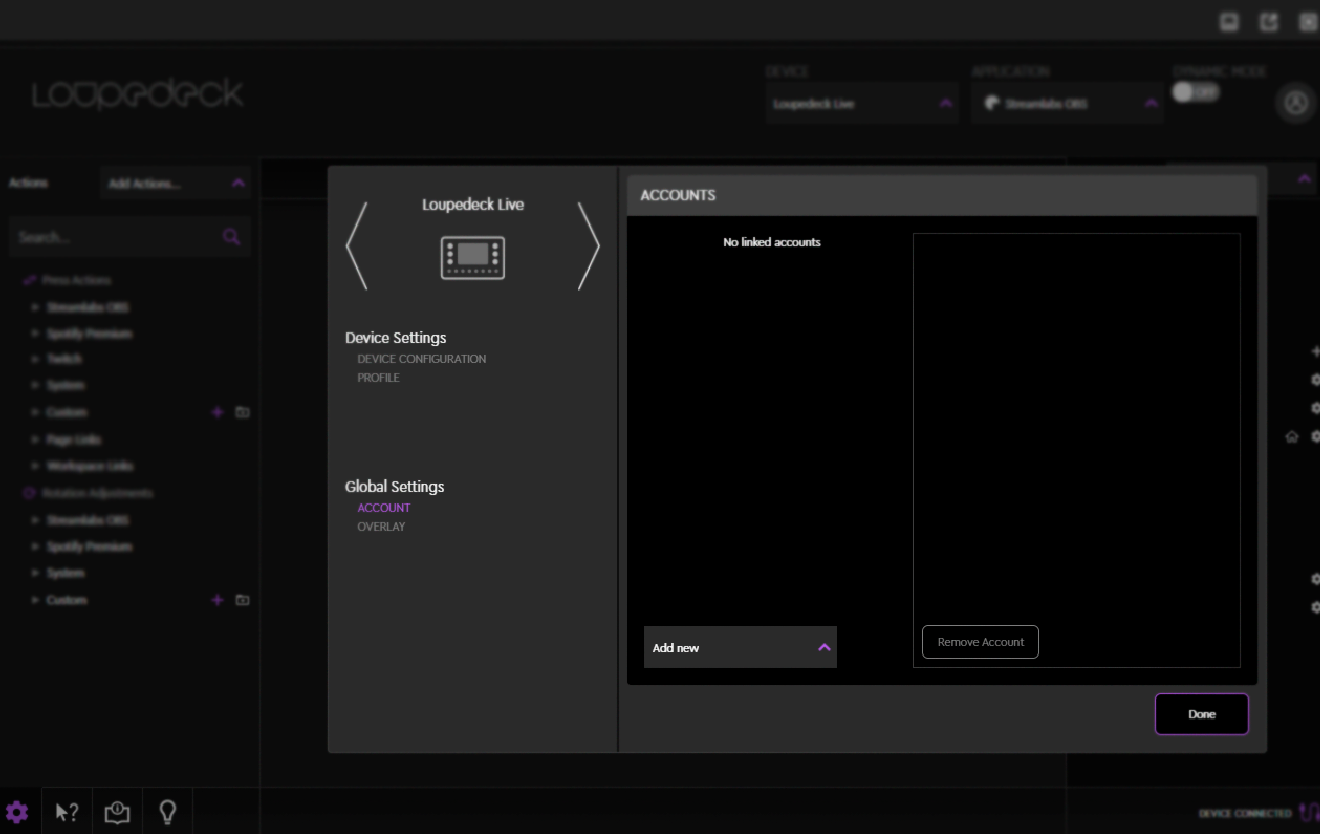Image resolution: width=1320 pixels, height=834 pixels.
Task: Click the lightbulb tips icon
Action: [168, 812]
